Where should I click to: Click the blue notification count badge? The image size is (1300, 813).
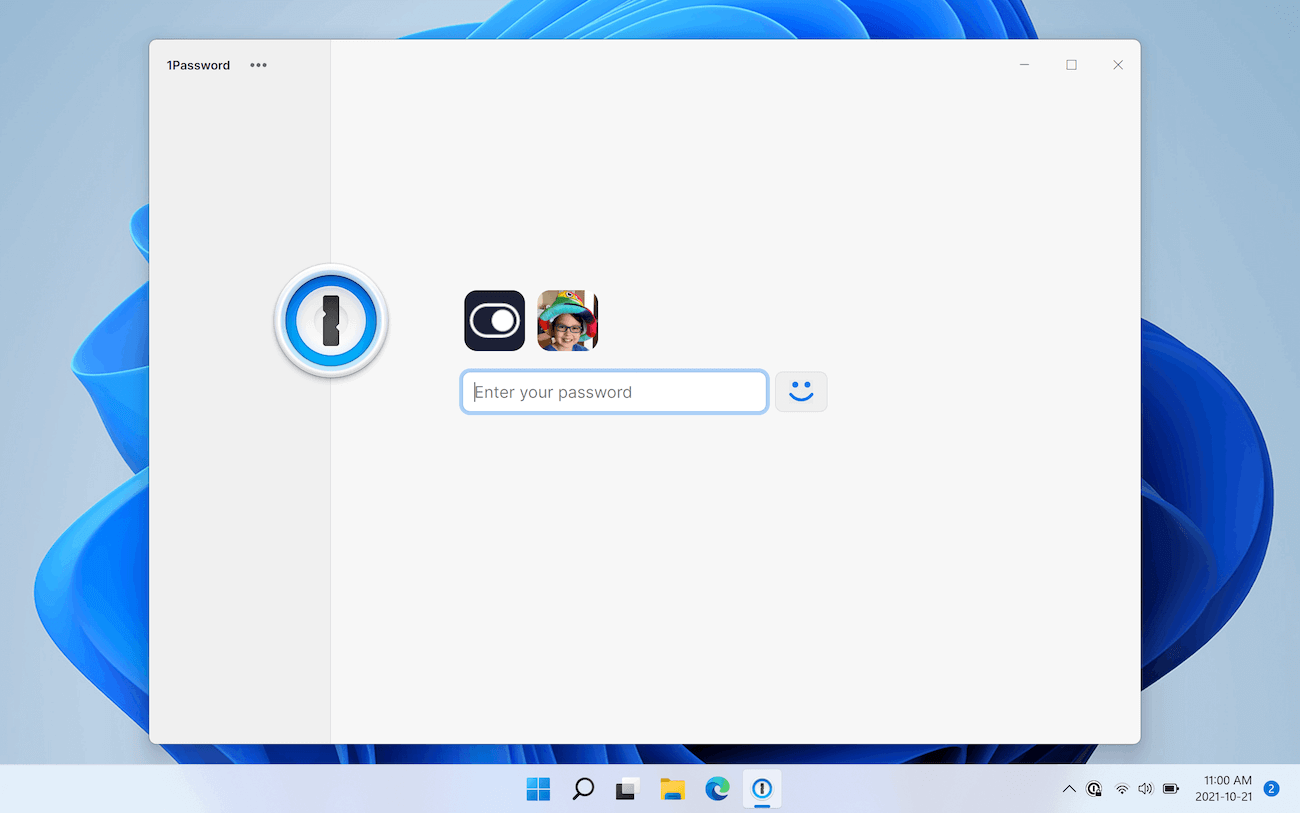(x=1271, y=789)
